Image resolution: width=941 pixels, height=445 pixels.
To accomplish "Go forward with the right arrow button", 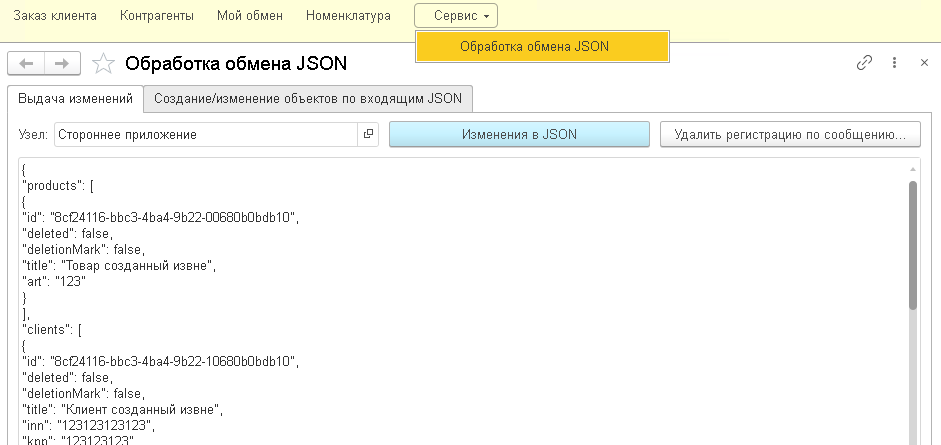I will point(62,64).
